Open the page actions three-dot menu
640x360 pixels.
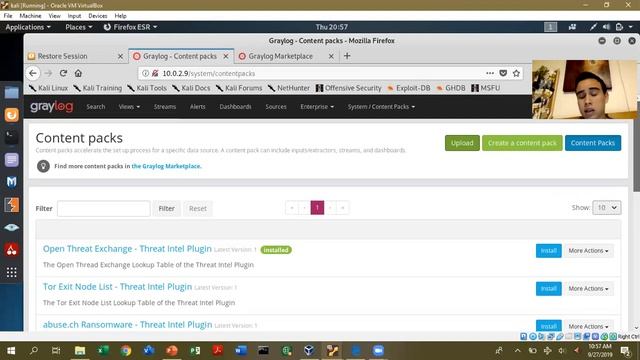[x=490, y=73]
